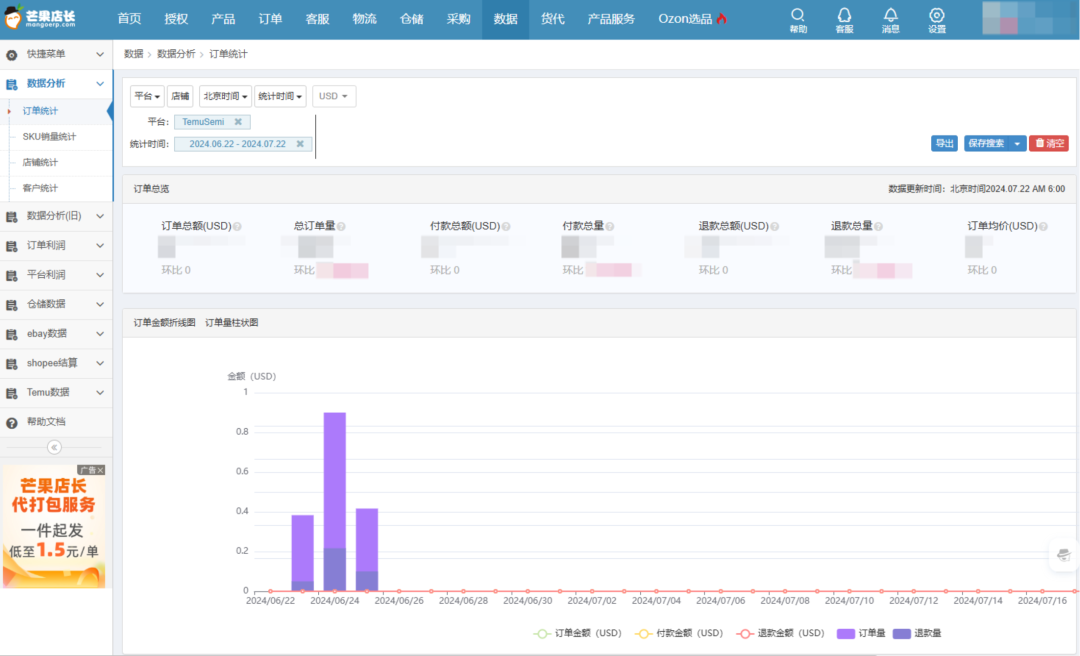
Task: Click the help icon beside 付款总额(USD)
Action: tap(506, 226)
